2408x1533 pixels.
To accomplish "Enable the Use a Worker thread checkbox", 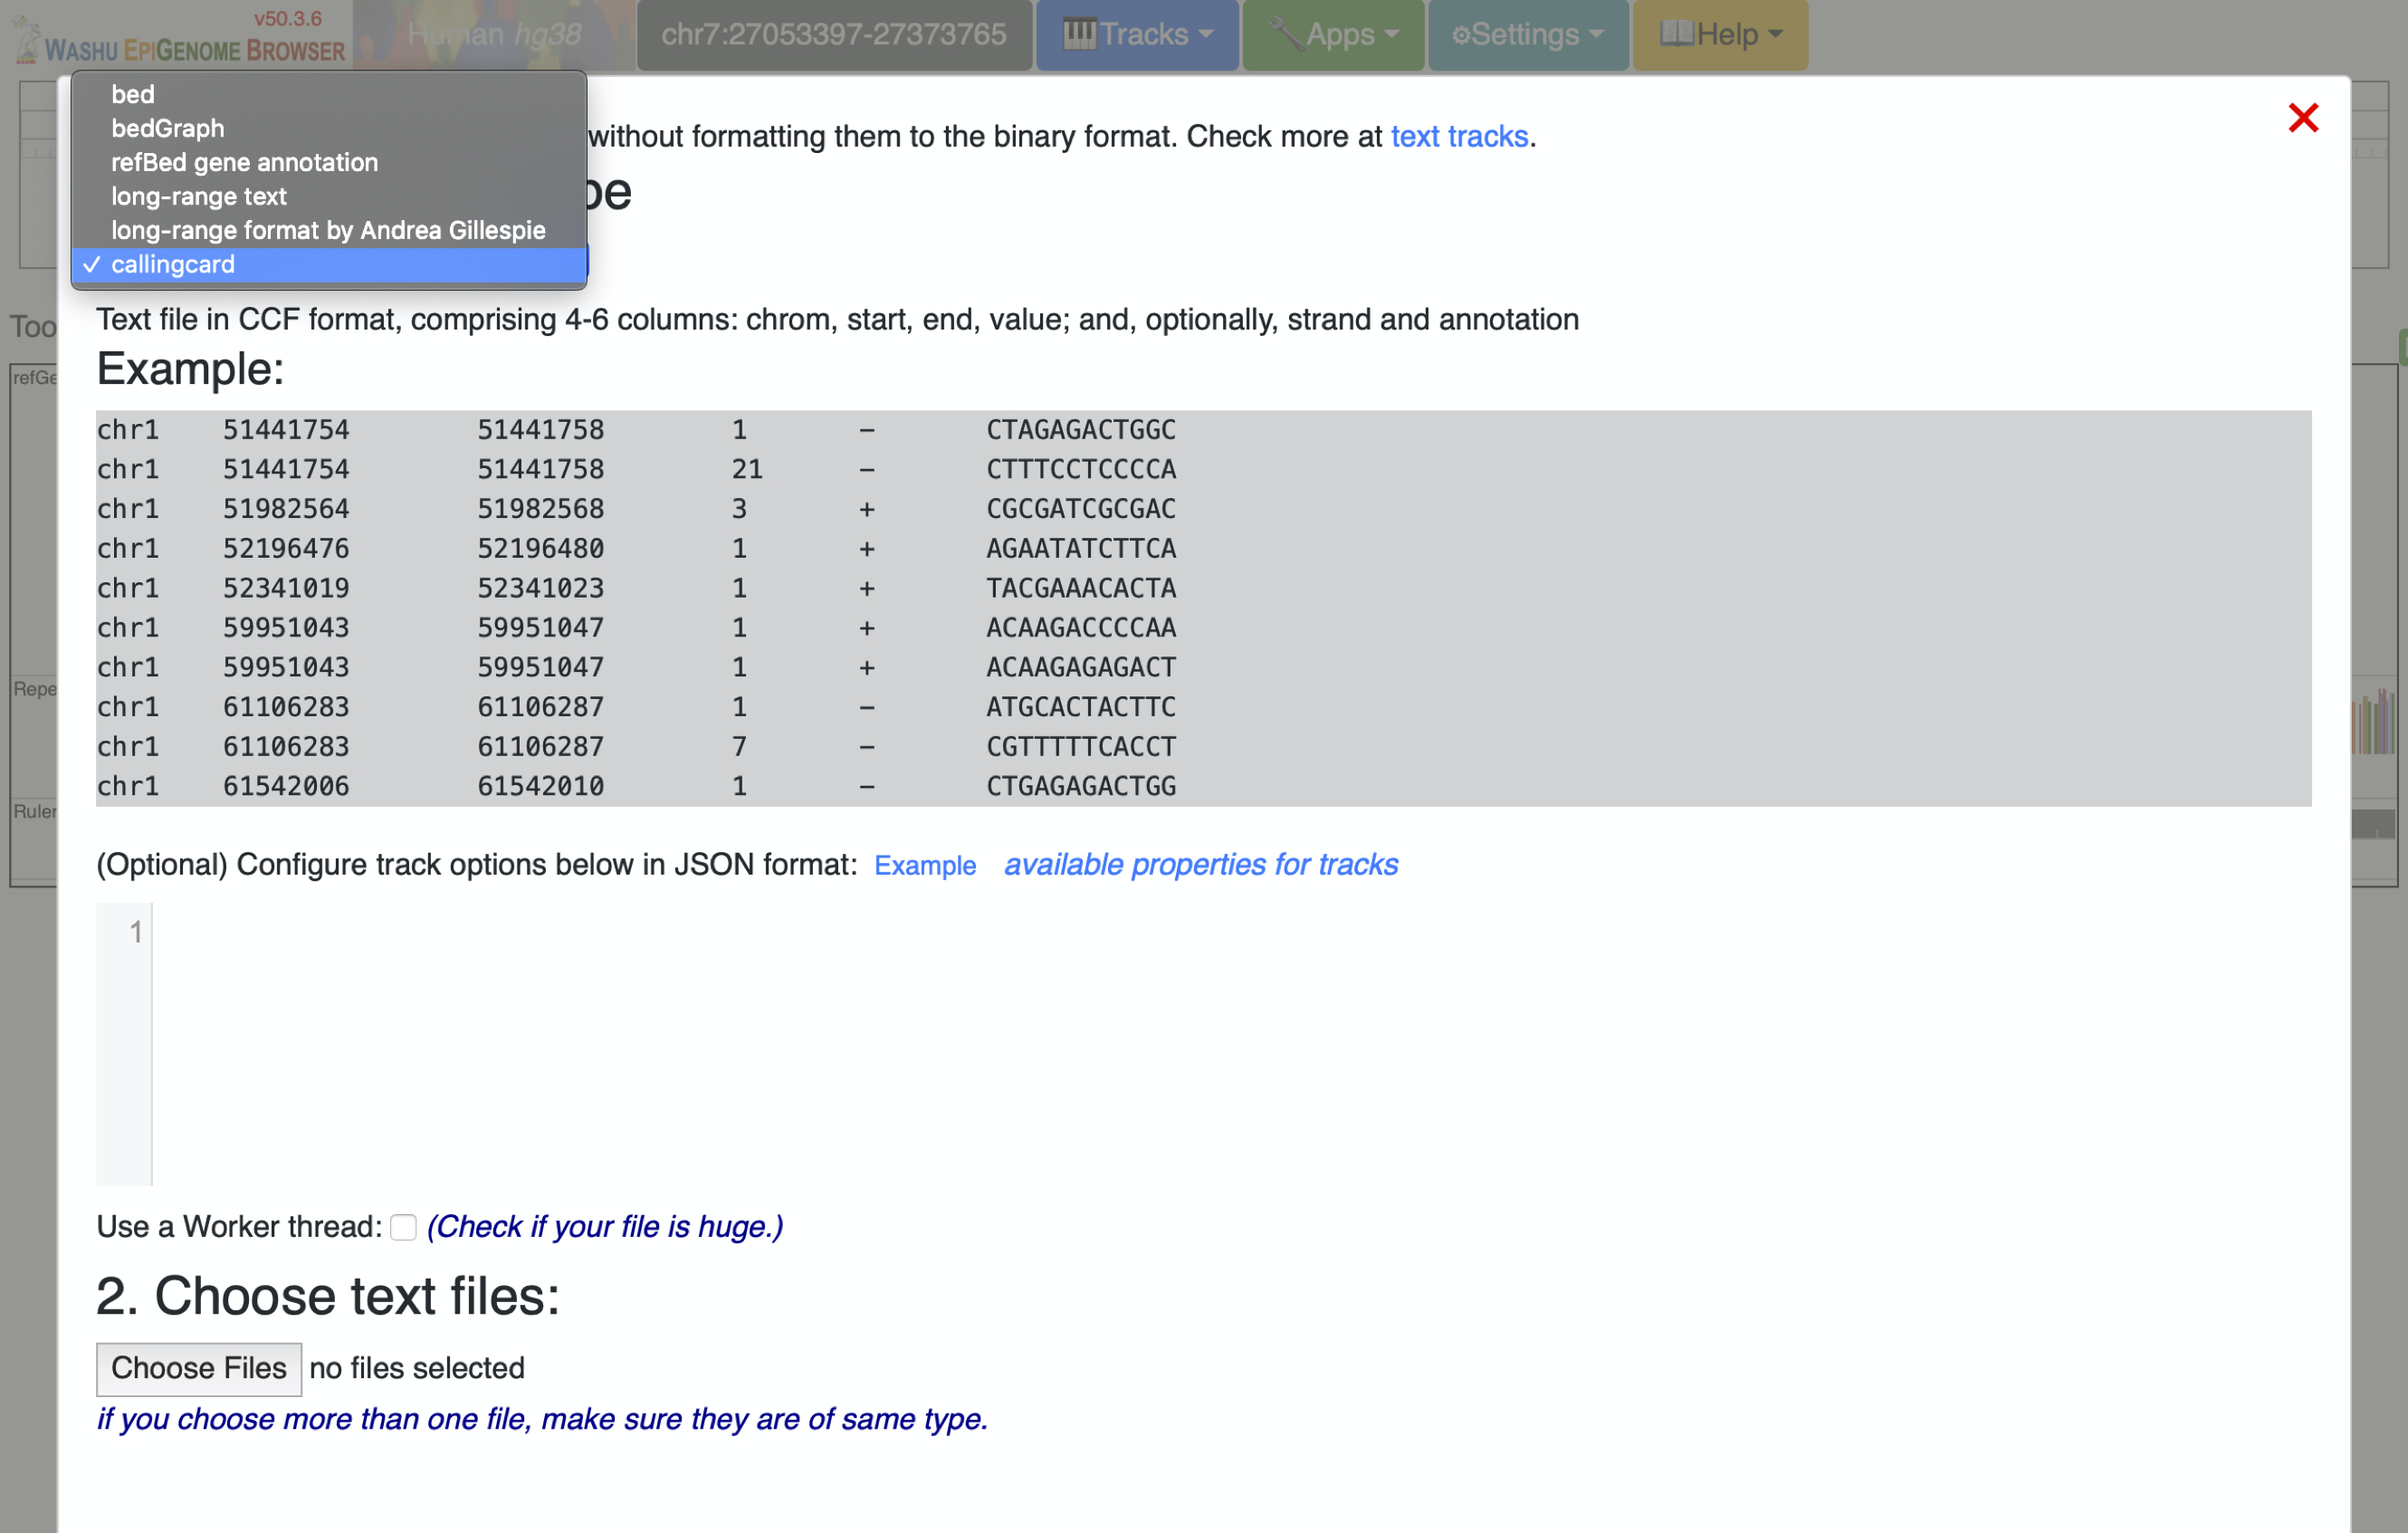I will [x=403, y=1227].
